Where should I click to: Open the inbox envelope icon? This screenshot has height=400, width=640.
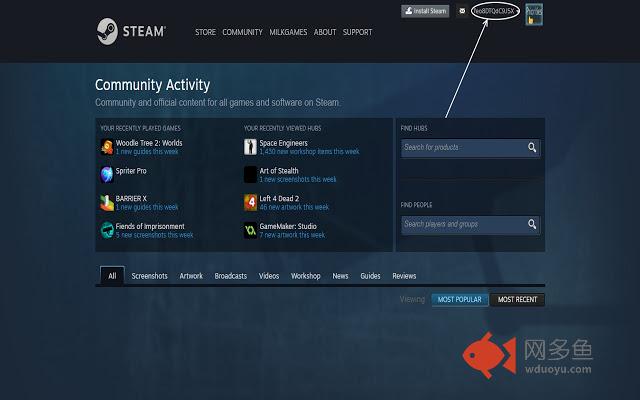click(462, 11)
